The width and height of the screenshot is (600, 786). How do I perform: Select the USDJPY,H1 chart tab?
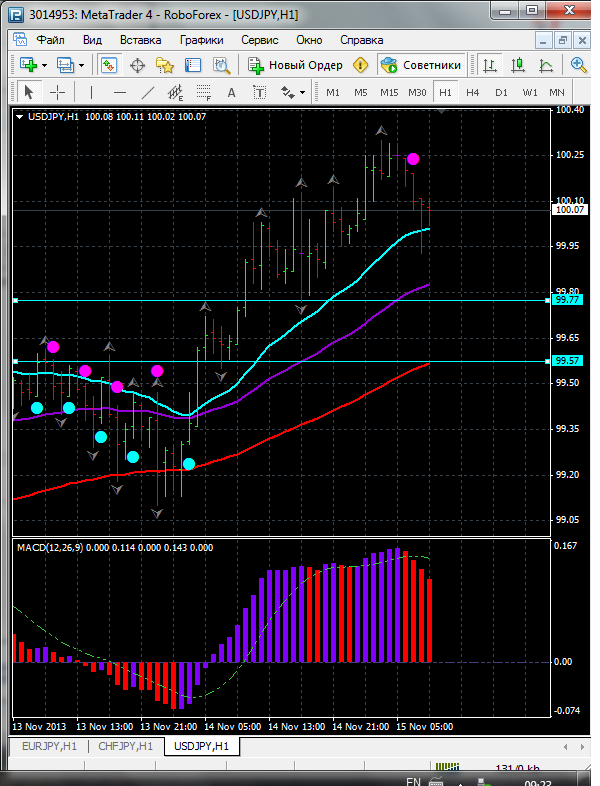202,746
